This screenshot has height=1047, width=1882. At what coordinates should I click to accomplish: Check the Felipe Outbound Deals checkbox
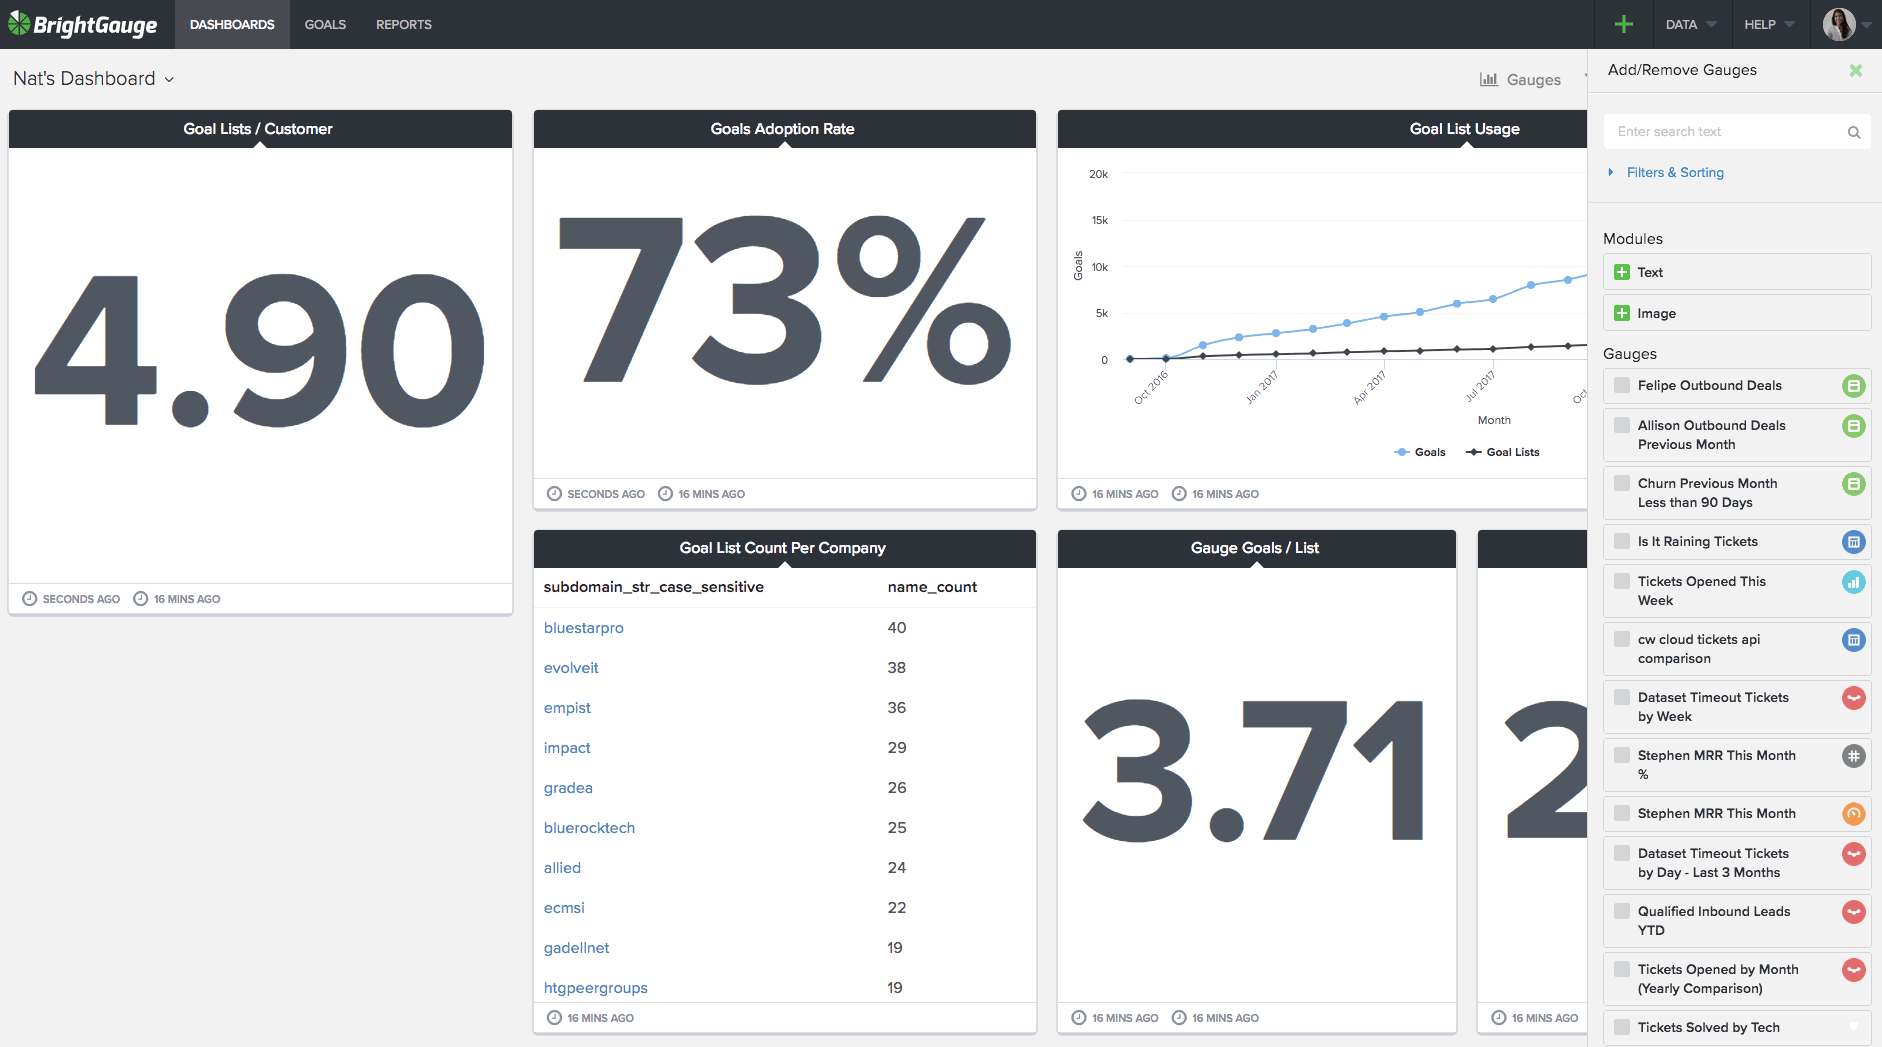click(1622, 385)
